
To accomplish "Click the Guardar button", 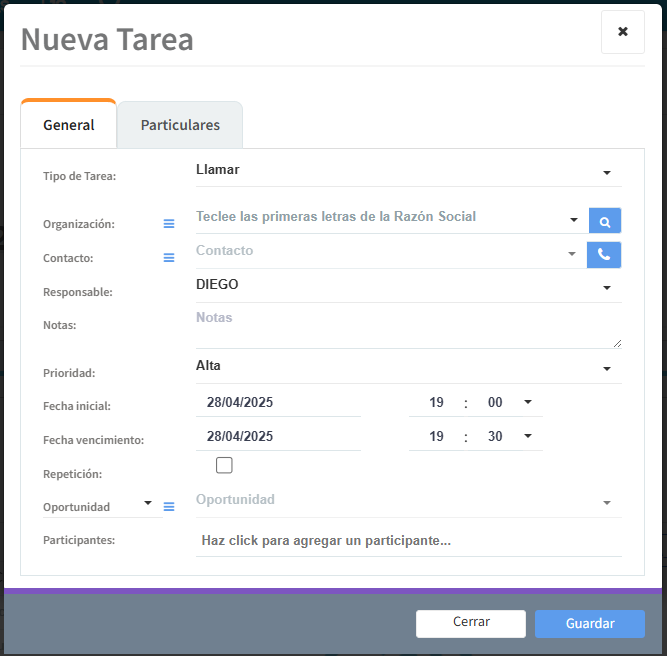I will 590,623.
